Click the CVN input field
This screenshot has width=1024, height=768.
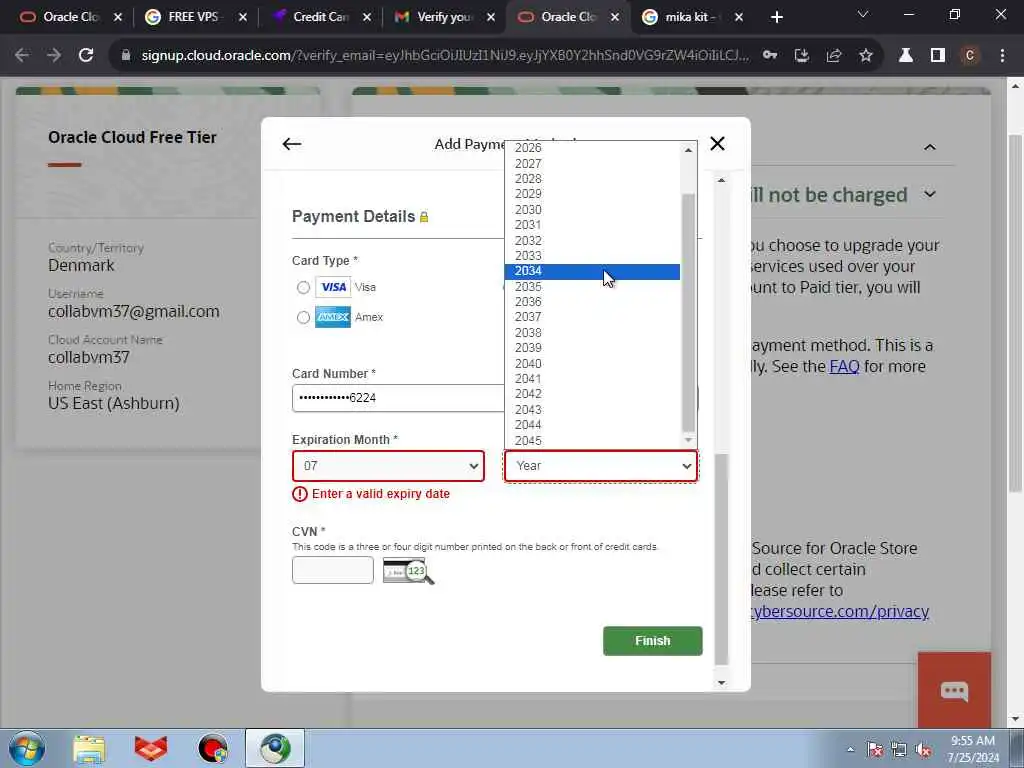(333, 570)
